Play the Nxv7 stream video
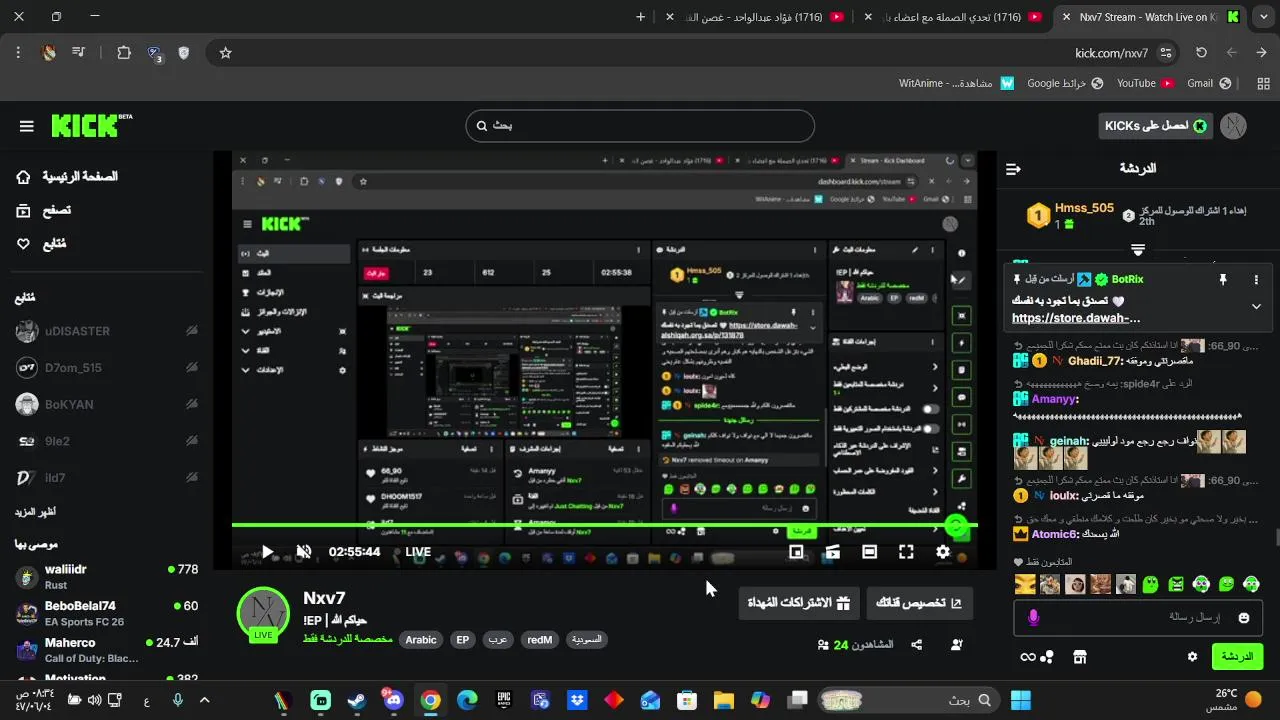The height and width of the screenshot is (720, 1280). pyautogui.click(x=267, y=552)
